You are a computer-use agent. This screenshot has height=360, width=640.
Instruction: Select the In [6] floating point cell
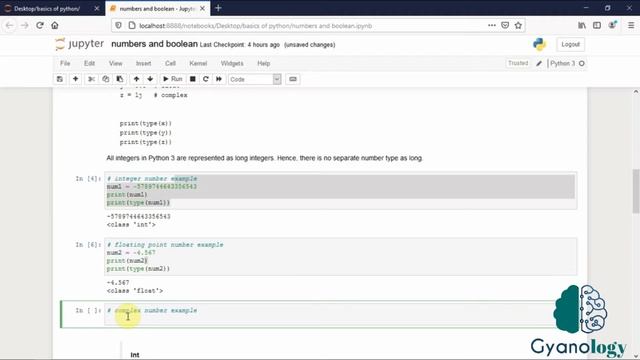point(340,257)
